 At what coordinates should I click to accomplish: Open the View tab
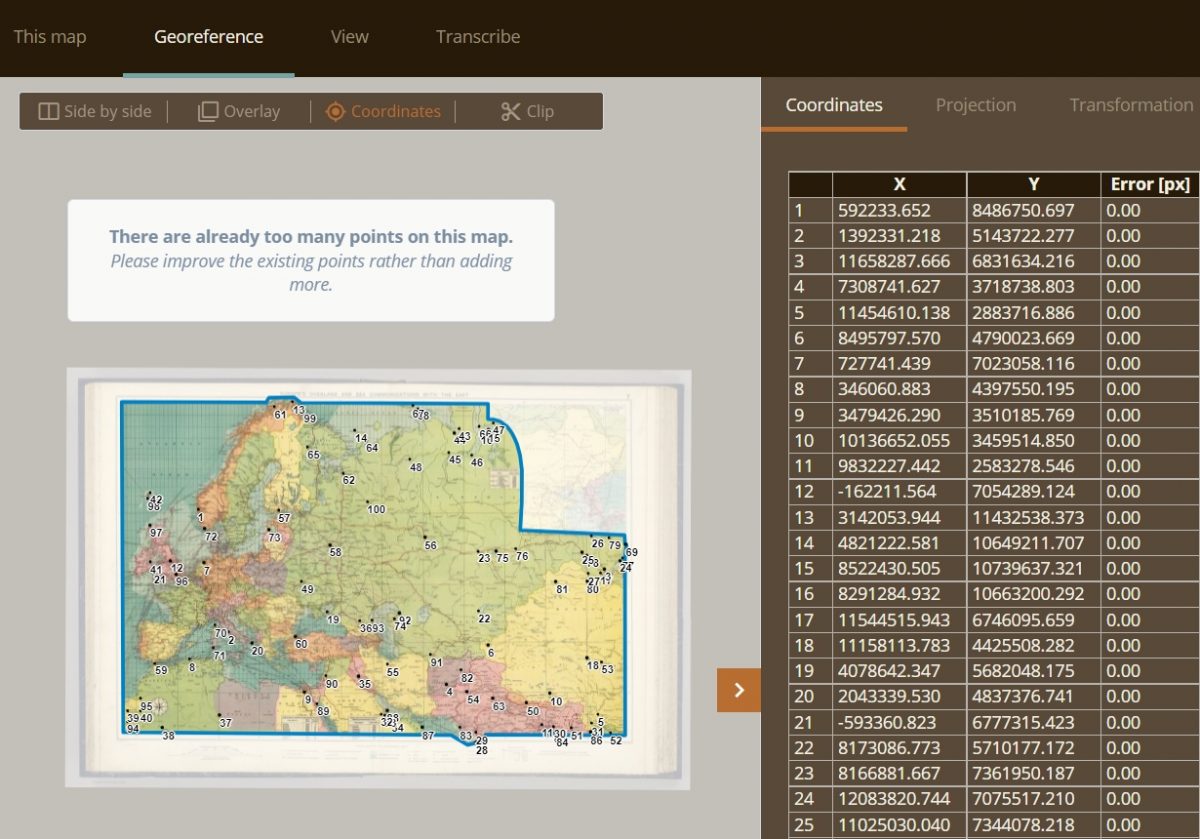click(348, 36)
